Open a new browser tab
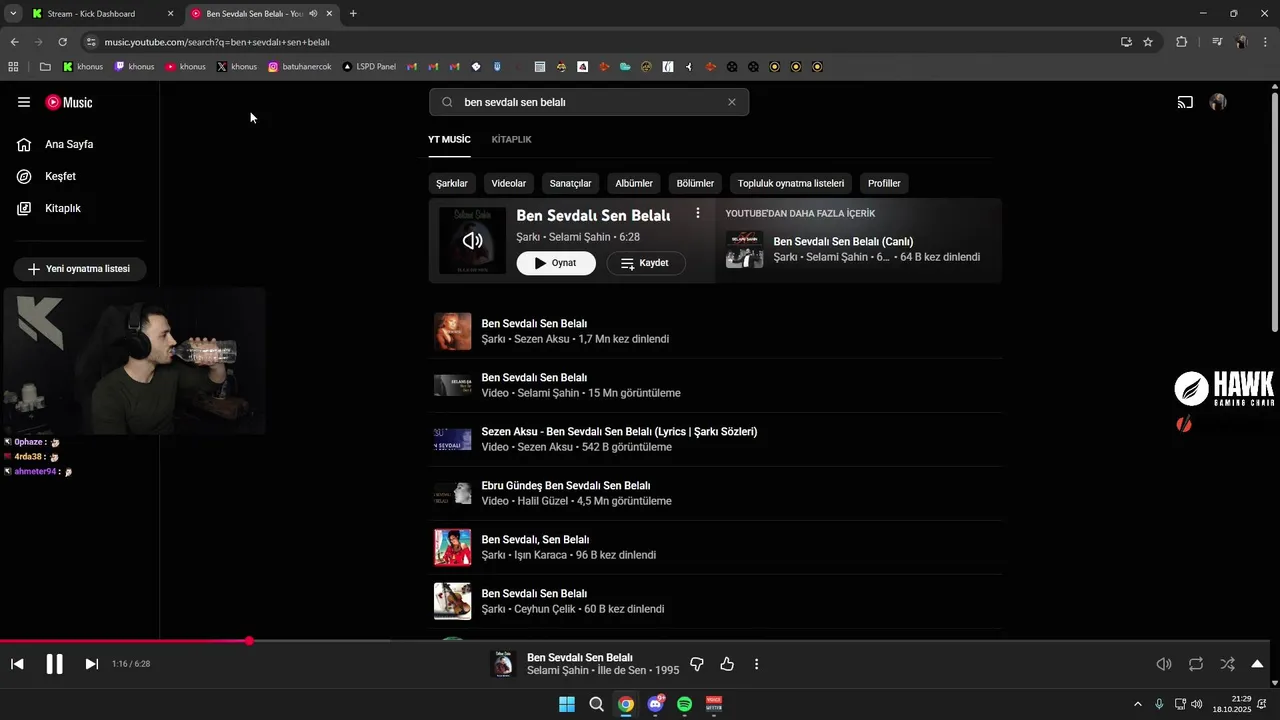1280x720 pixels. coord(353,14)
